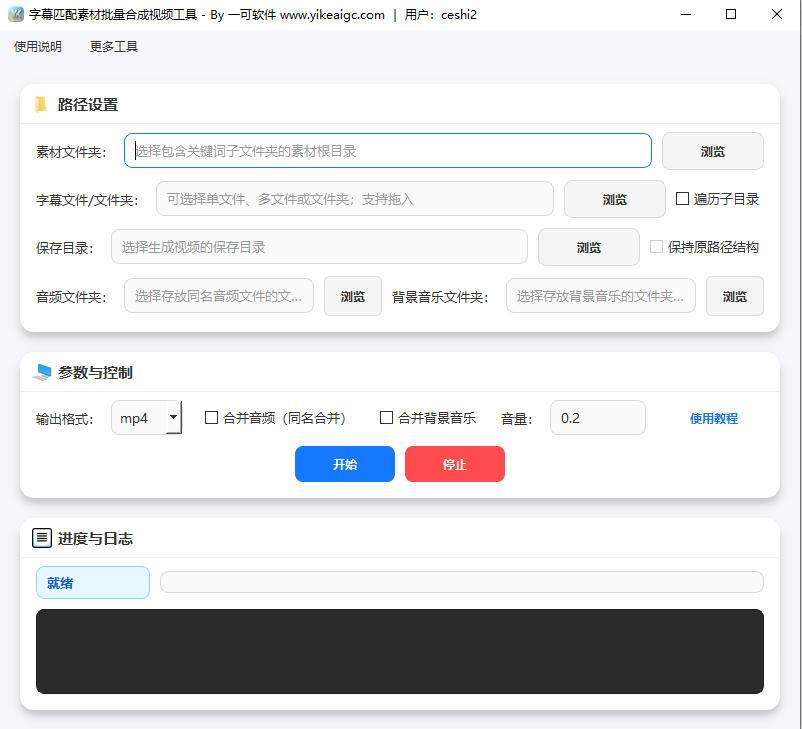The width and height of the screenshot is (802, 729).
Task: Click the list icon beside 进度与日志
Action: click(x=42, y=538)
